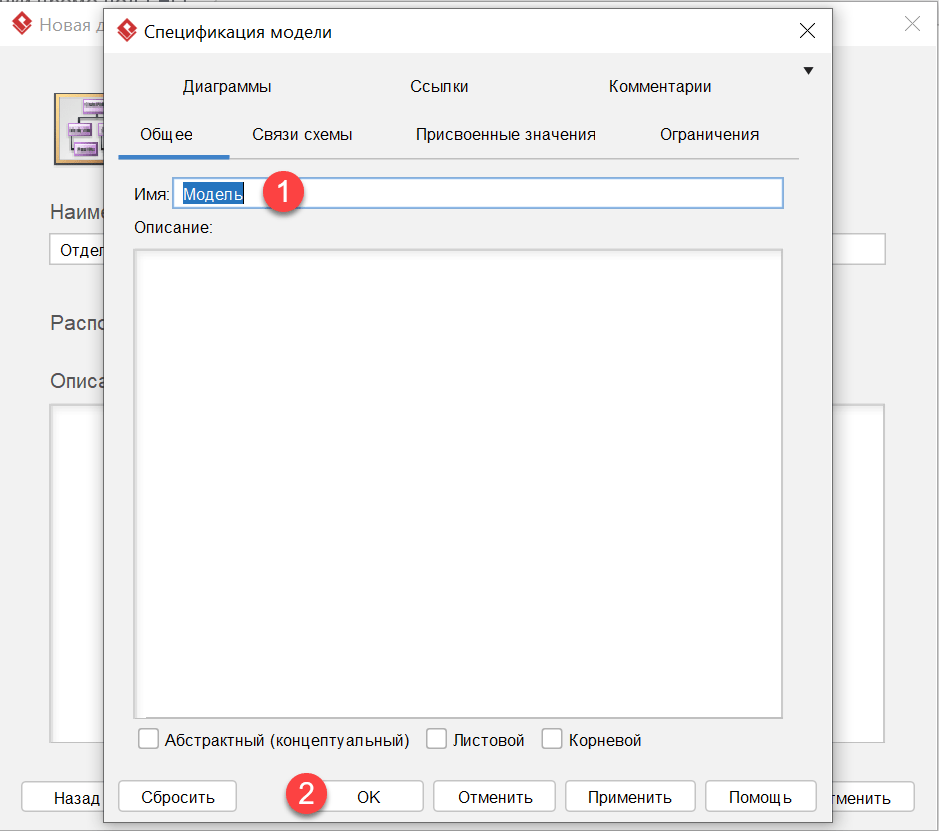Click the diamond icon in the dialog title bar
The width and height of the screenshot is (939, 831).
click(127, 31)
